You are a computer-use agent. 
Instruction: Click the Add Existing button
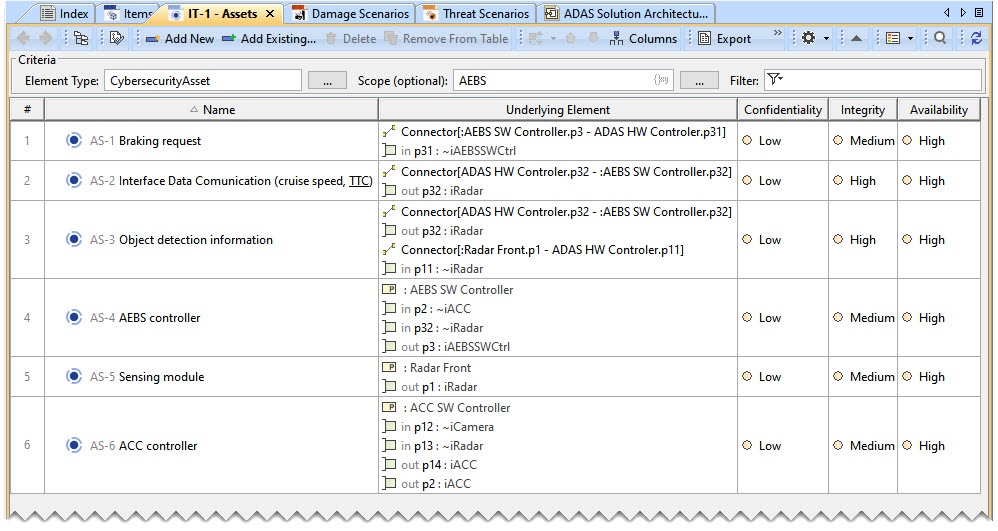click(x=269, y=39)
